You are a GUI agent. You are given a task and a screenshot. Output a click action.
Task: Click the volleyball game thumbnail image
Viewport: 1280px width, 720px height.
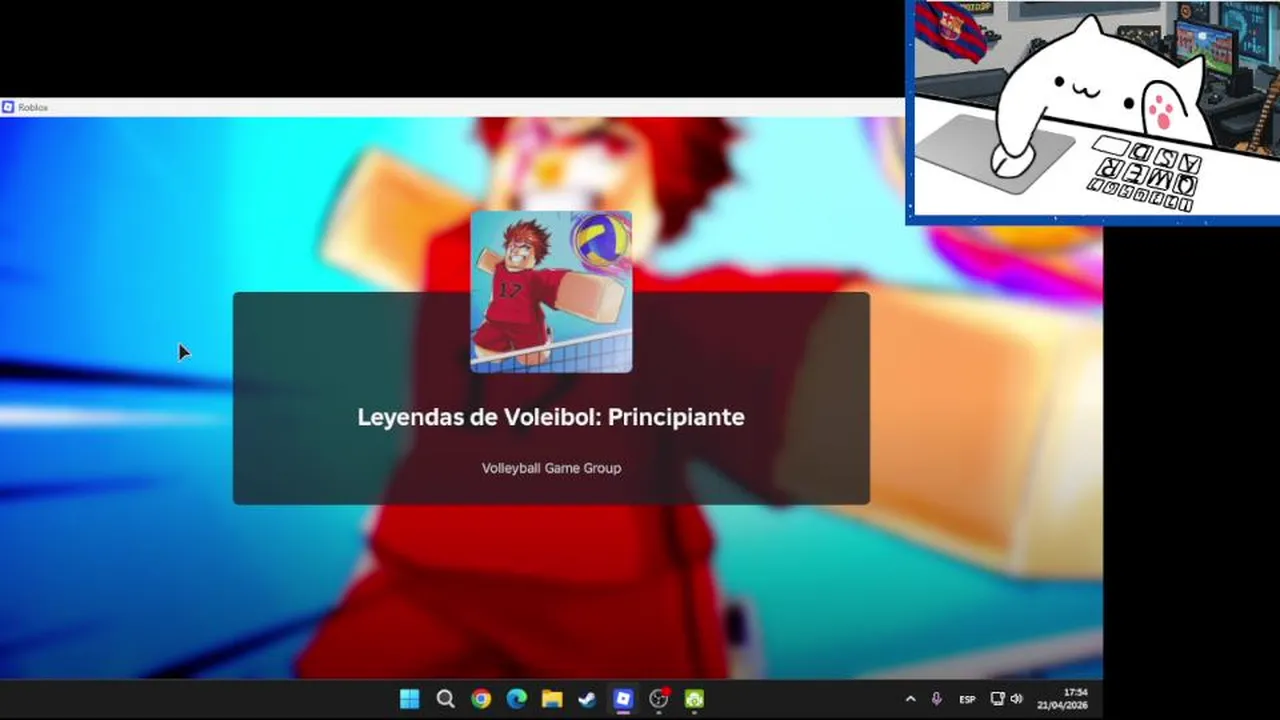[x=551, y=292]
